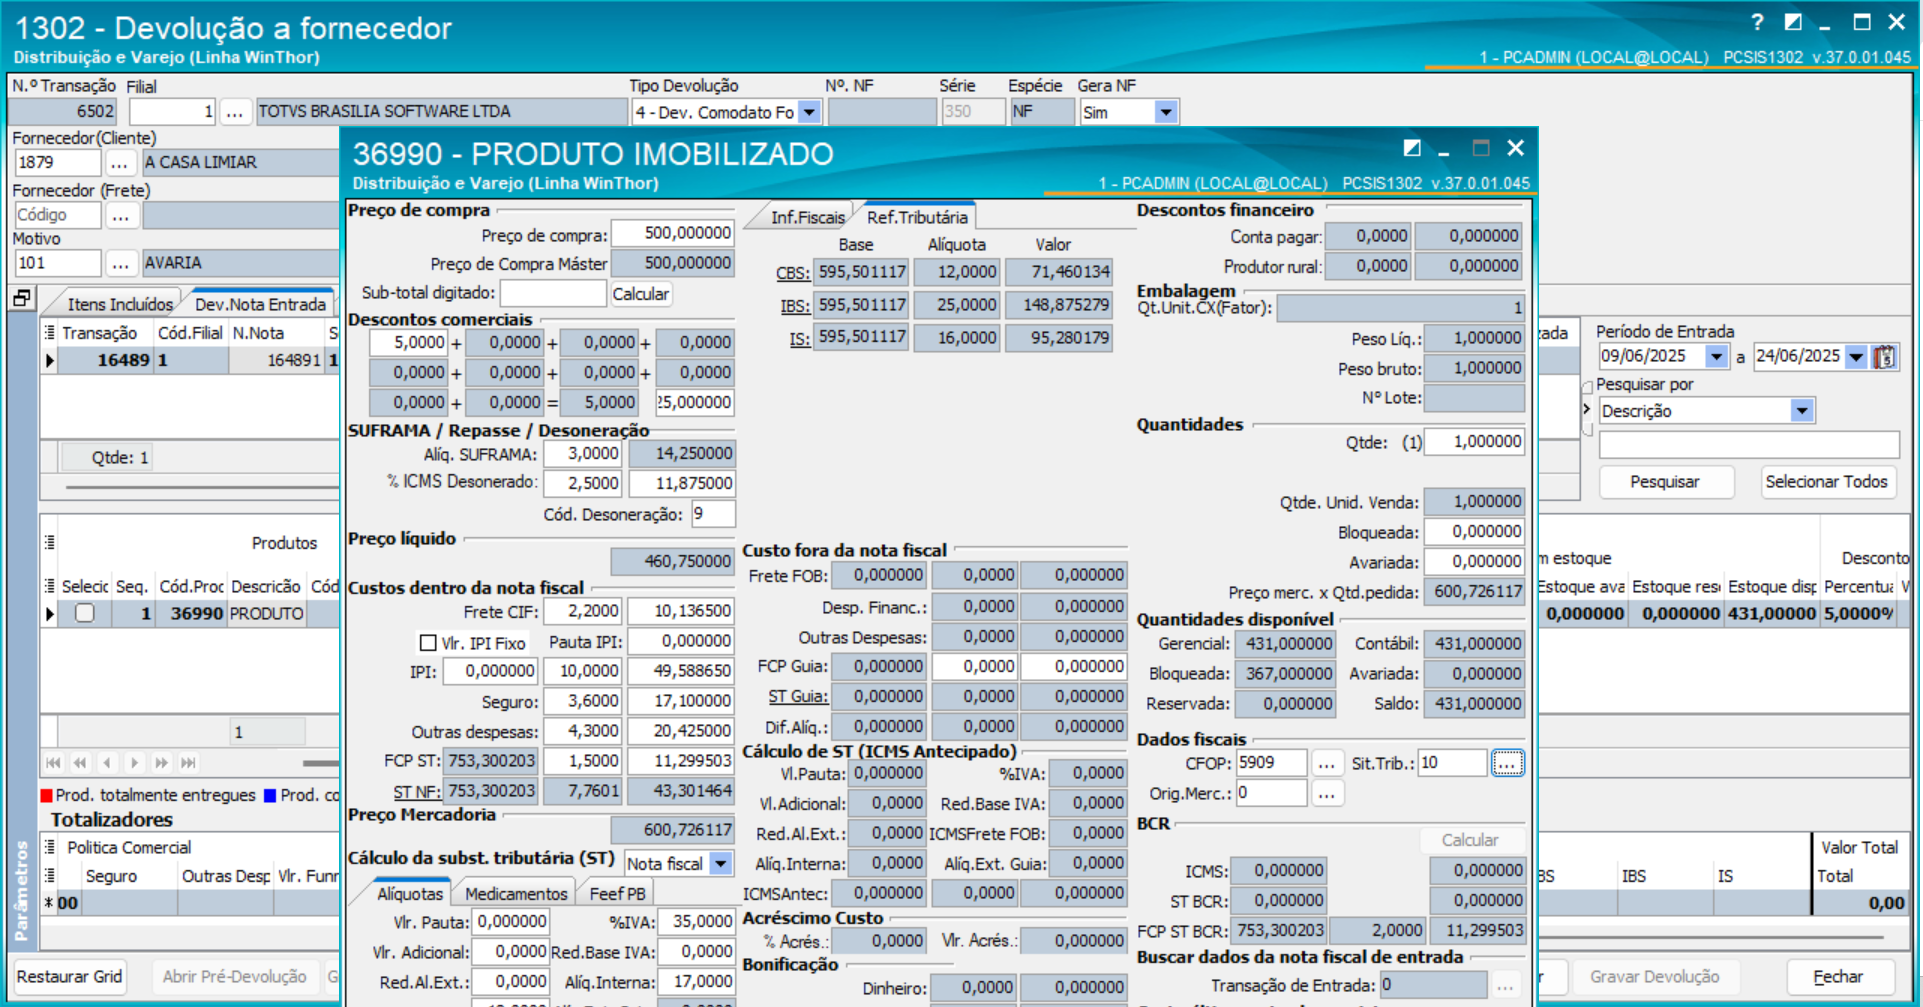The image size is (1923, 1007).
Task: Click the Fornecedor(Cliente) code field 1879
Action: (58, 162)
